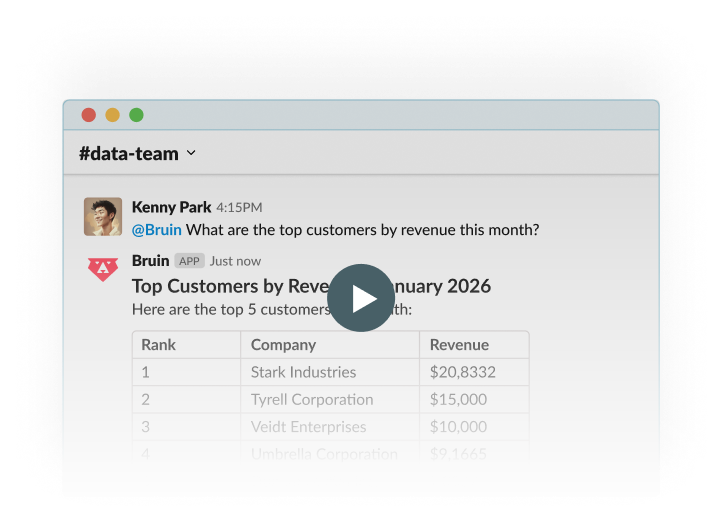Open the Just now timestamp
Image resolution: width=723 pixels, height=522 pixels.
pyautogui.click(x=236, y=261)
